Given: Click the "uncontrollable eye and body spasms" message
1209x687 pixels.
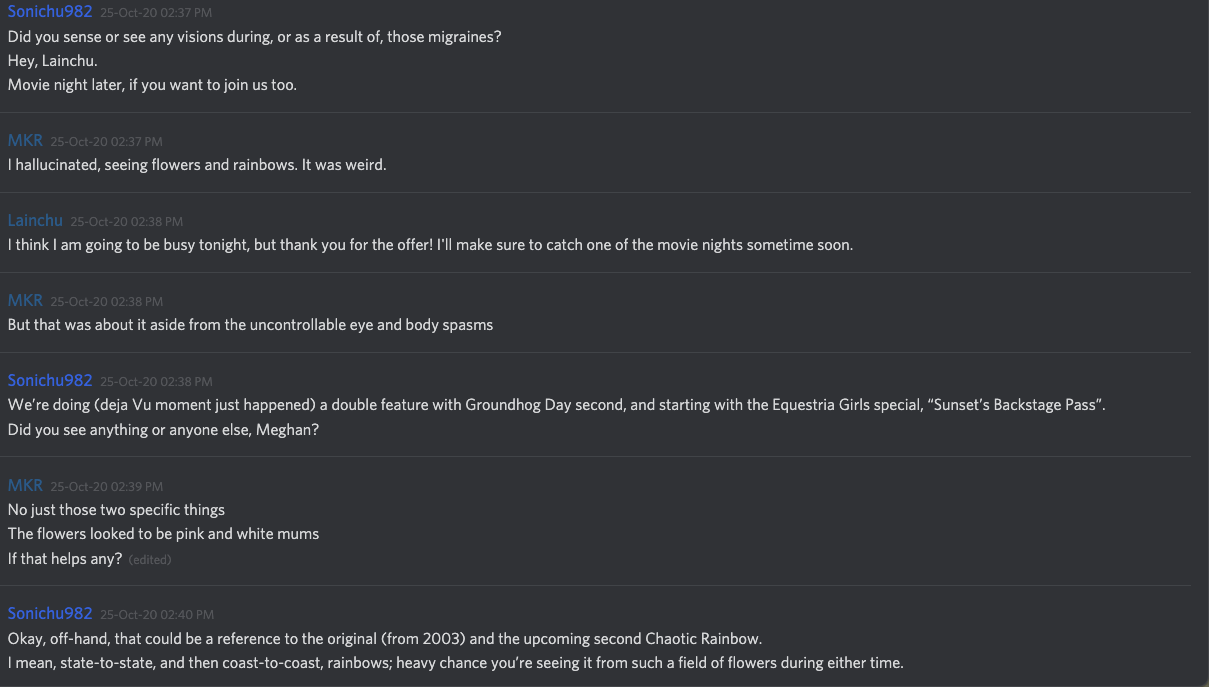Looking at the screenshot, I should tap(250, 325).
